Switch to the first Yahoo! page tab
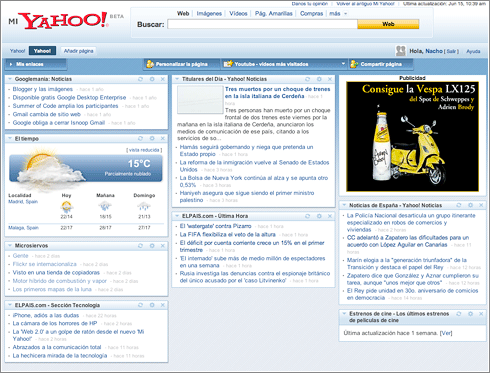Viewport: 490px width, 373px height. (x=17, y=51)
